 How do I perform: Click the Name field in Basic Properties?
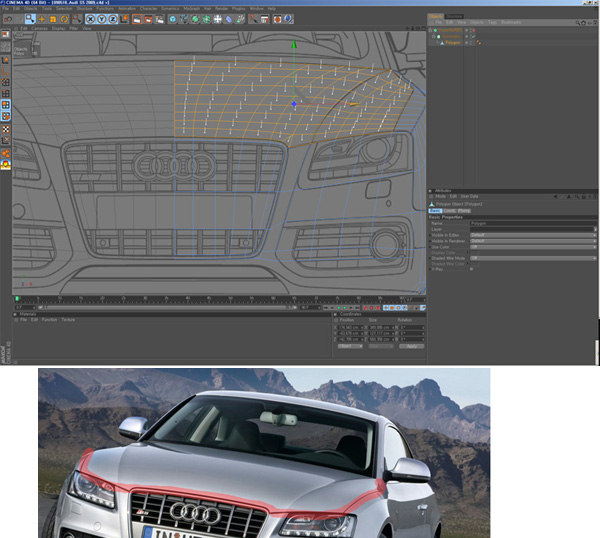coord(533,223)
